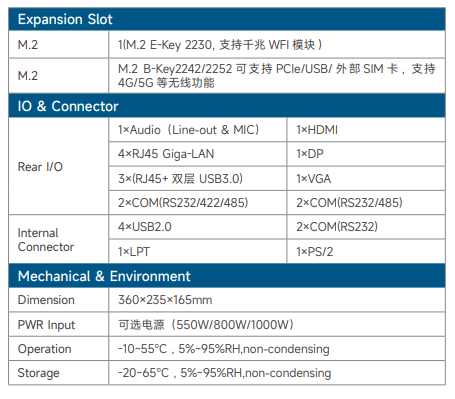This screenshot has width=455, height=399.
Task: Click the Mechanical & Environment header
Action: [227, 276]
